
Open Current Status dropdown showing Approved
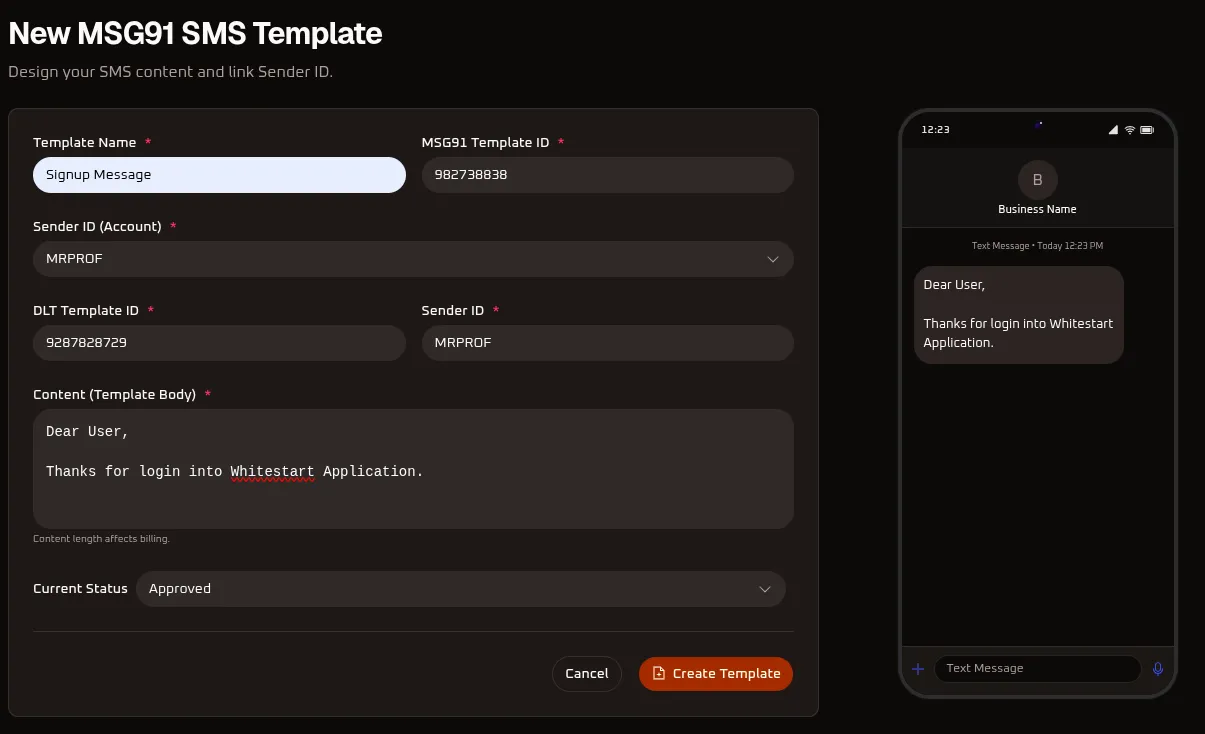click(460, 589)
